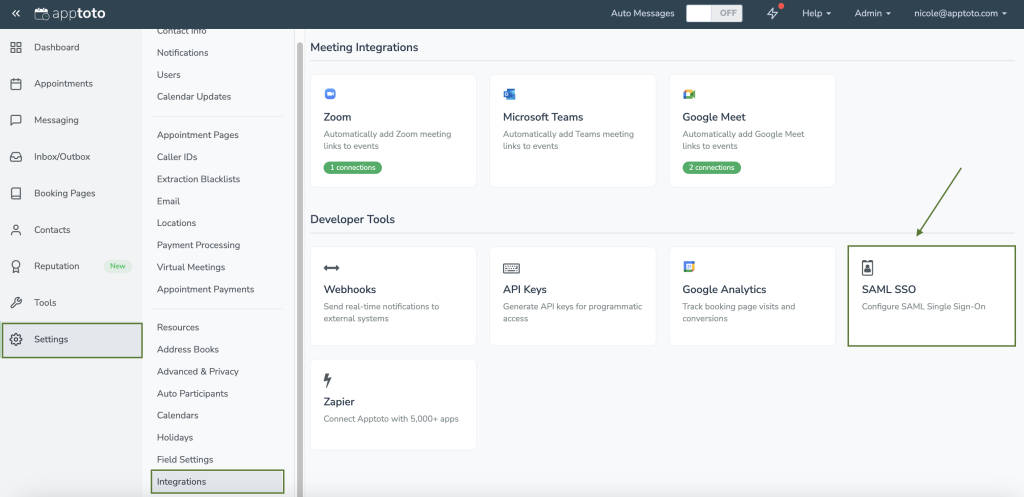
Task: Open the Help dropdown menu
Action: click(816, 13)
